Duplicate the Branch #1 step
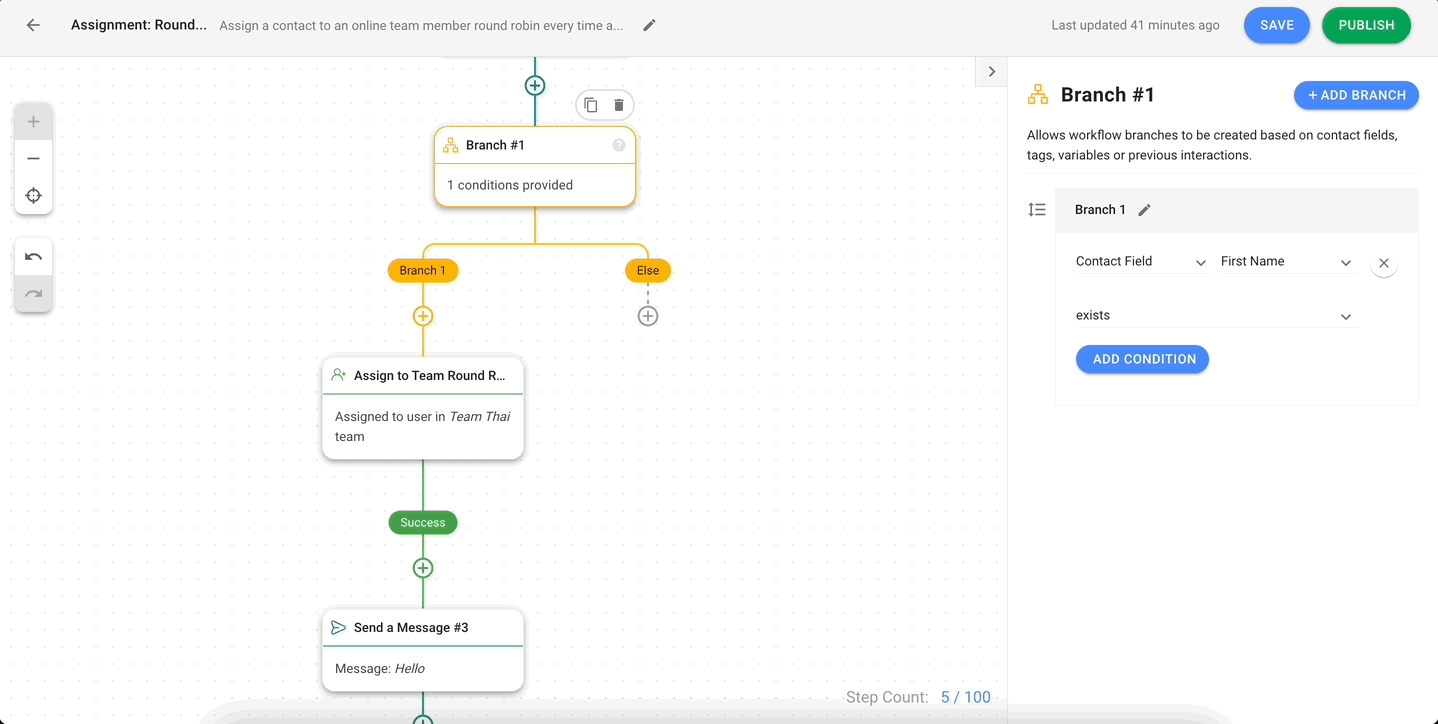 coord(591,105)
